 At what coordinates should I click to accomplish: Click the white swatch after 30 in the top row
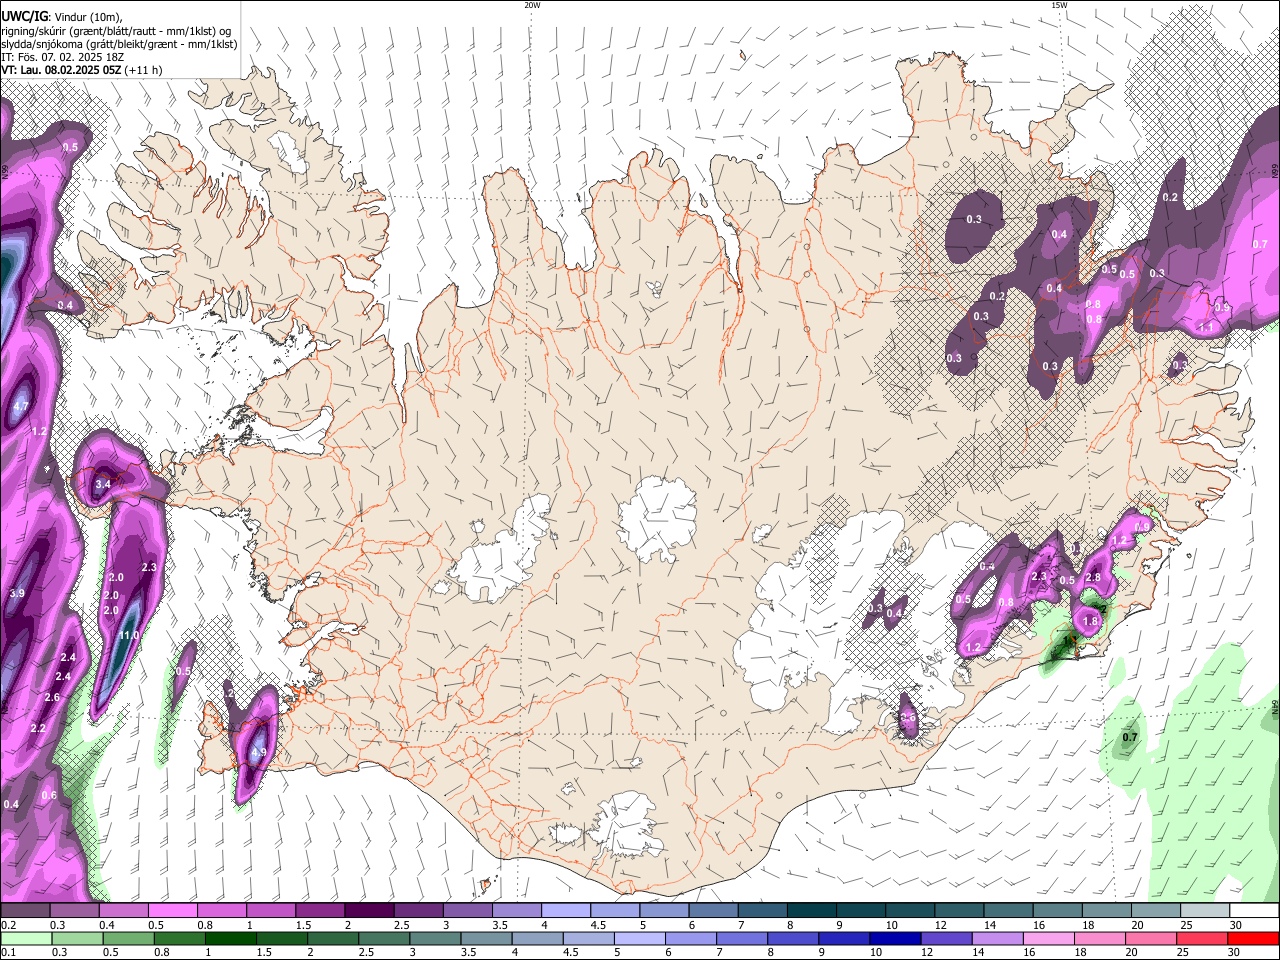click(x=1255, y=911)
